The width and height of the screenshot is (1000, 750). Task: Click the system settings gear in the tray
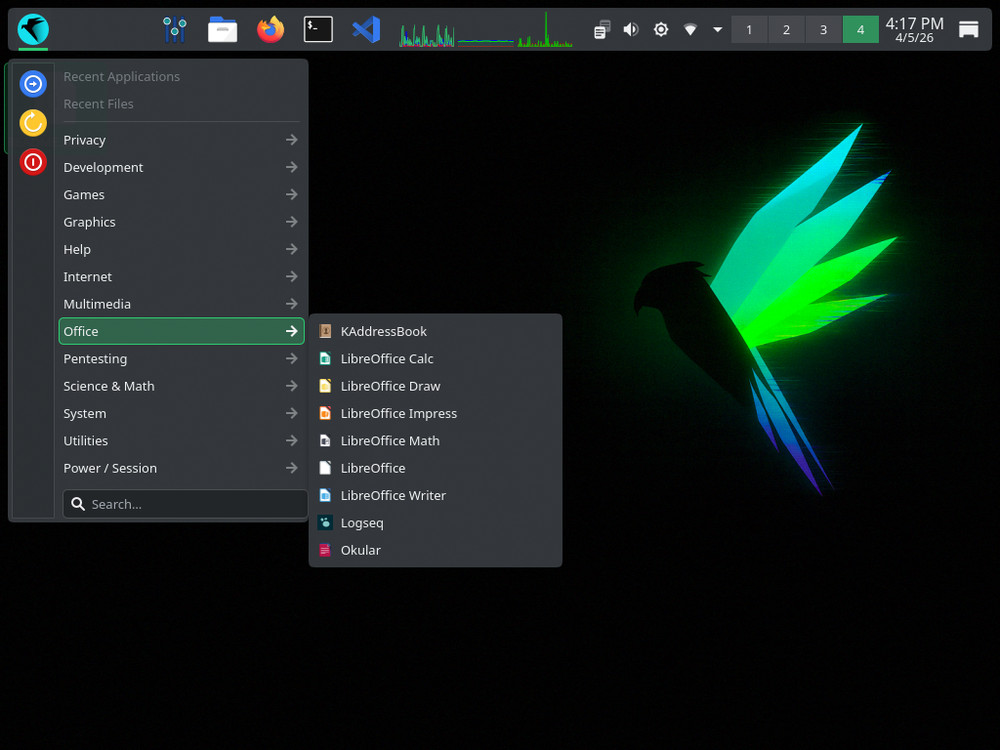(660, 29)
